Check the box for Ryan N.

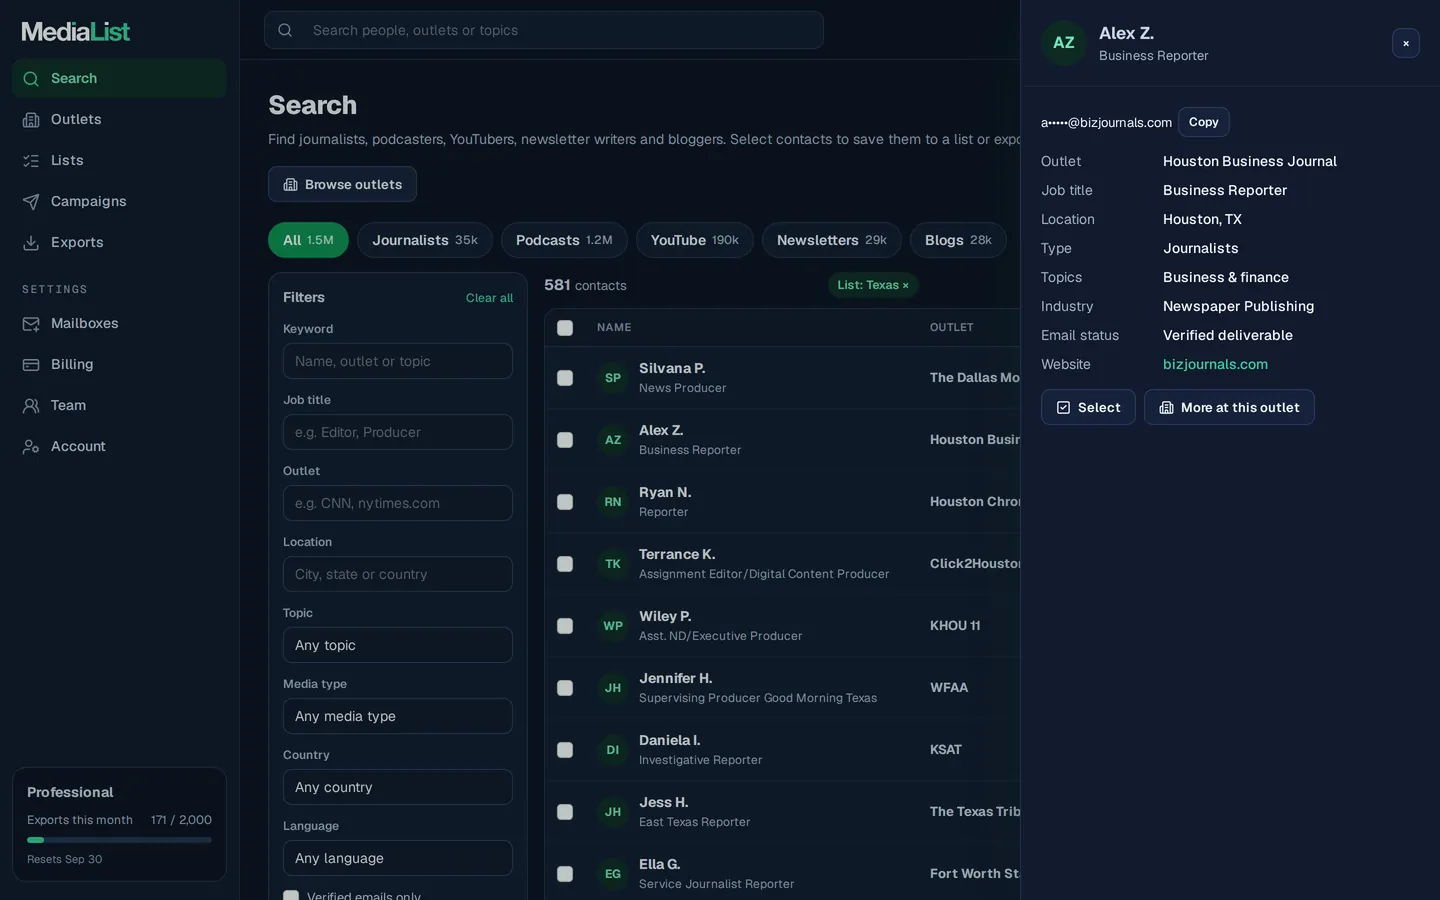pos(565,502)
